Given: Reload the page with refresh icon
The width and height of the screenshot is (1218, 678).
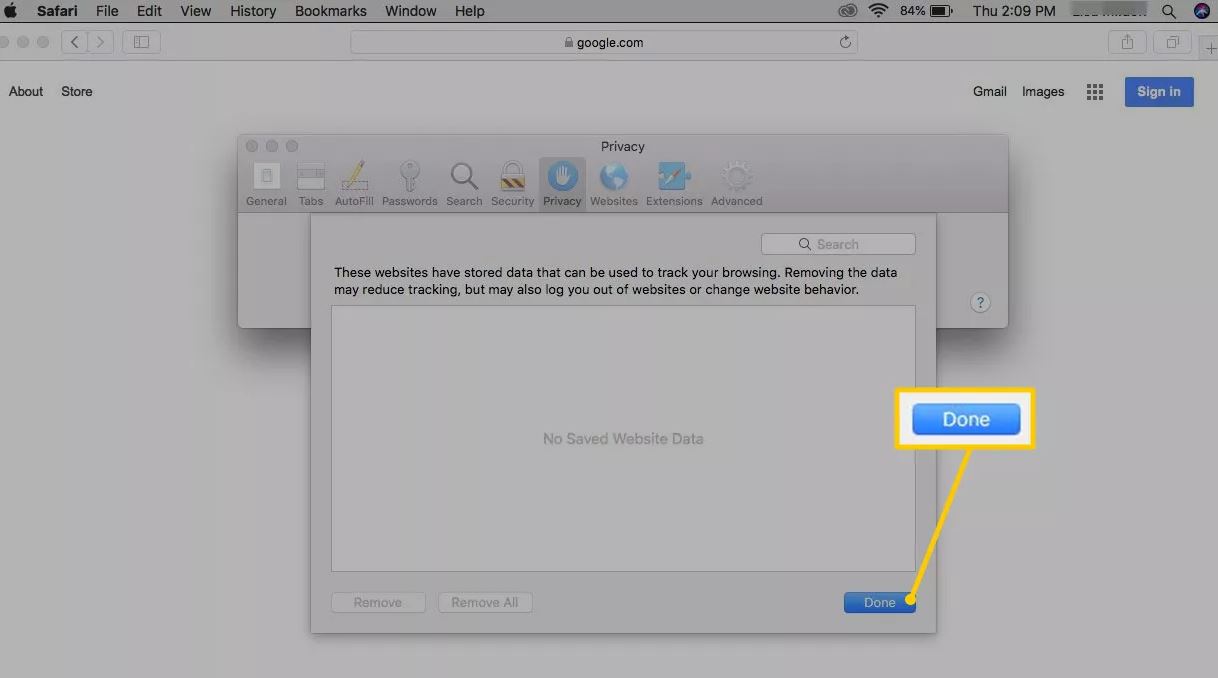Looking at the screenshot, I should tap(845, 42).
